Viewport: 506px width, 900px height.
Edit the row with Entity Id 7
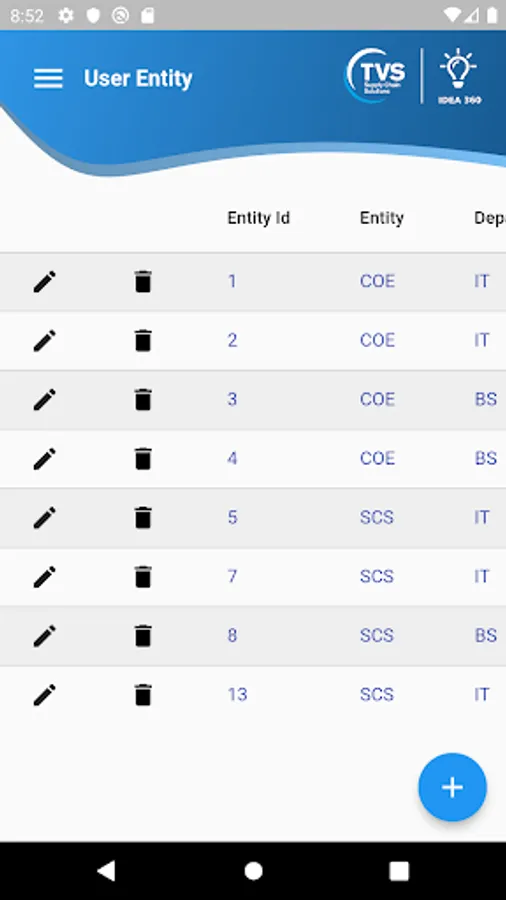point(45,577)
